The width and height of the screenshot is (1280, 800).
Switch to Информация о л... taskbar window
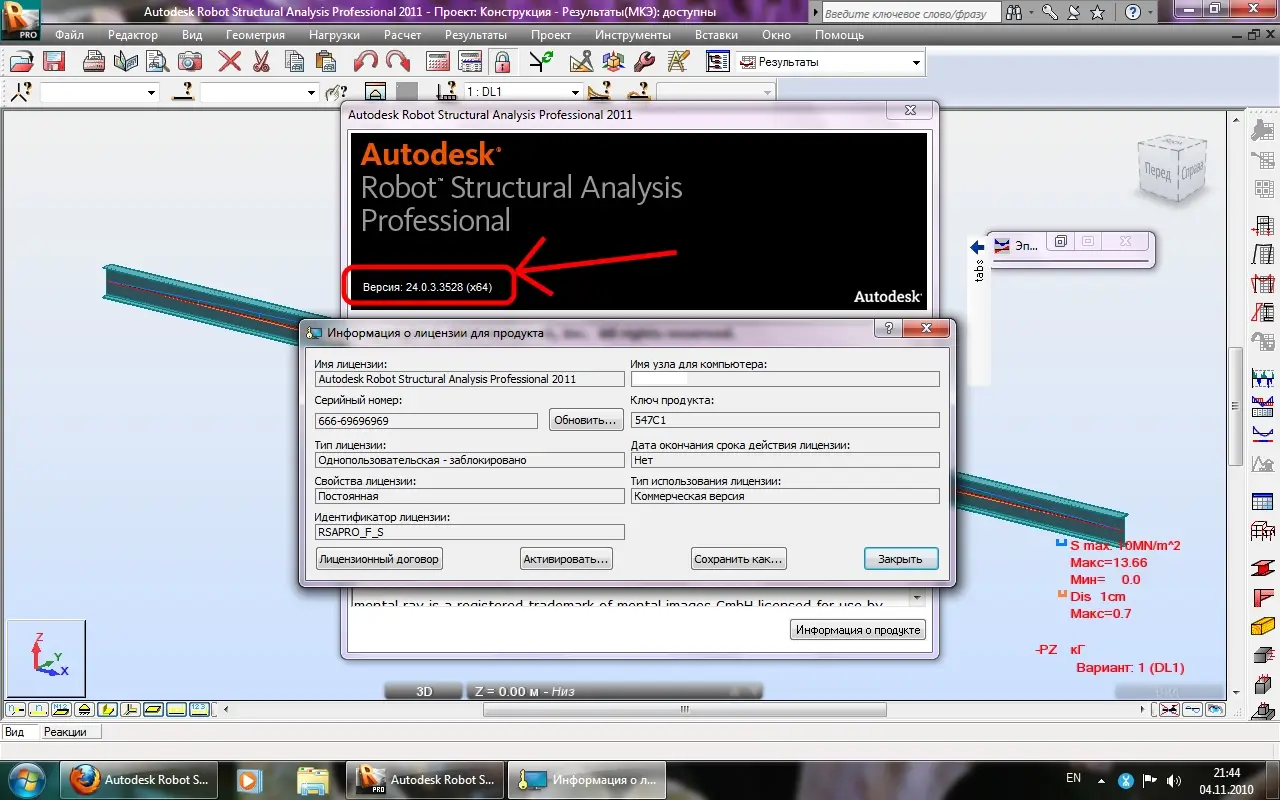click(x=586, y=780)
